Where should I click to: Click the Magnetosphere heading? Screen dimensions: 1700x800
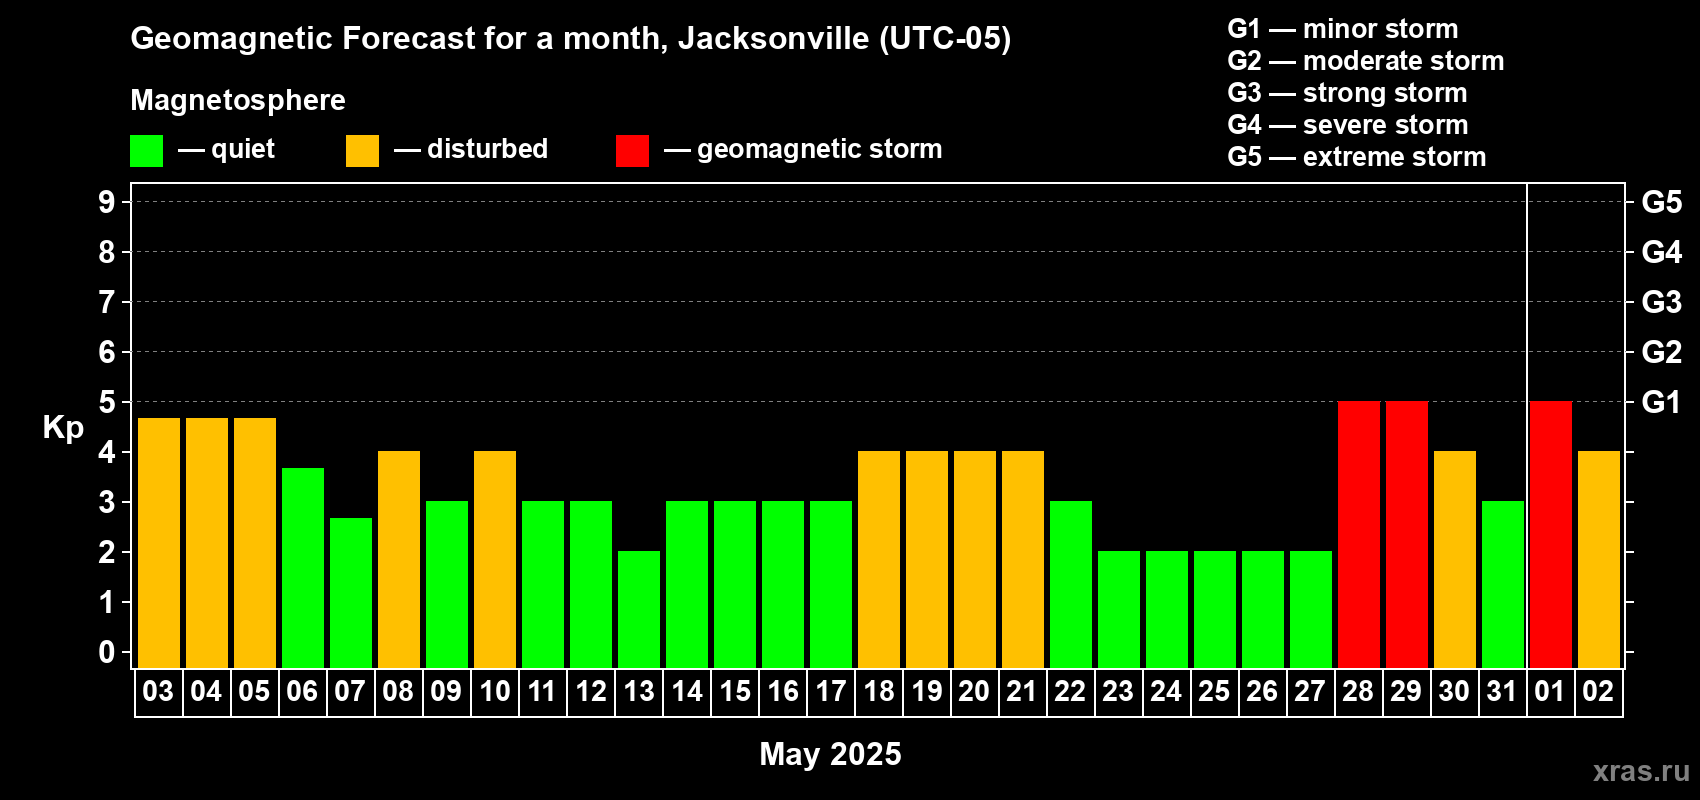click(x=238, y=101)
